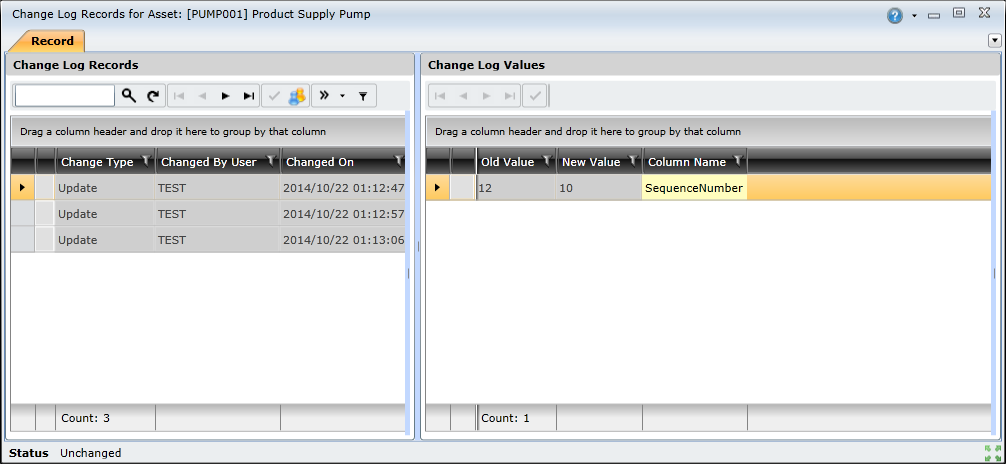
Task: Refresh the Change Log Records grid
Action: [153, 96]
